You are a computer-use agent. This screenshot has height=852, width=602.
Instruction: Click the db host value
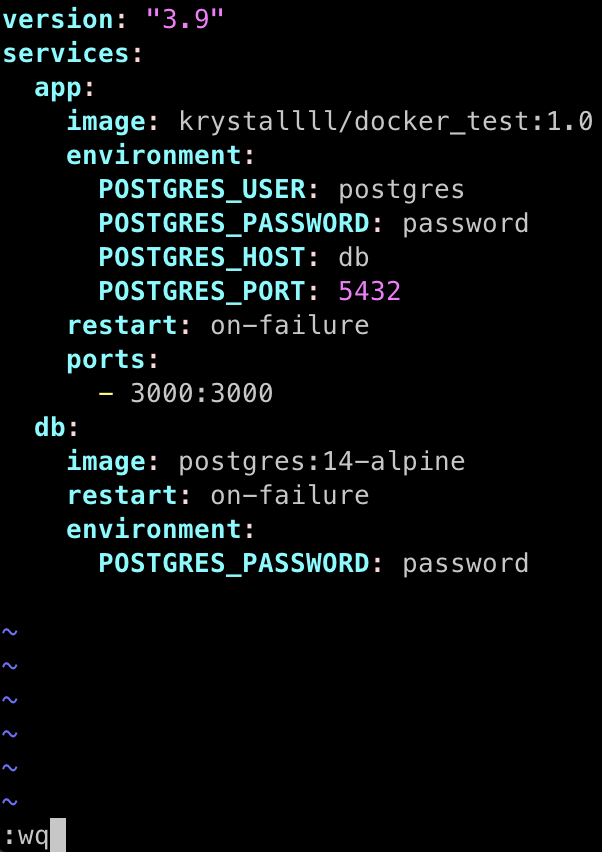pyautogui.click(x=354, y=258)
